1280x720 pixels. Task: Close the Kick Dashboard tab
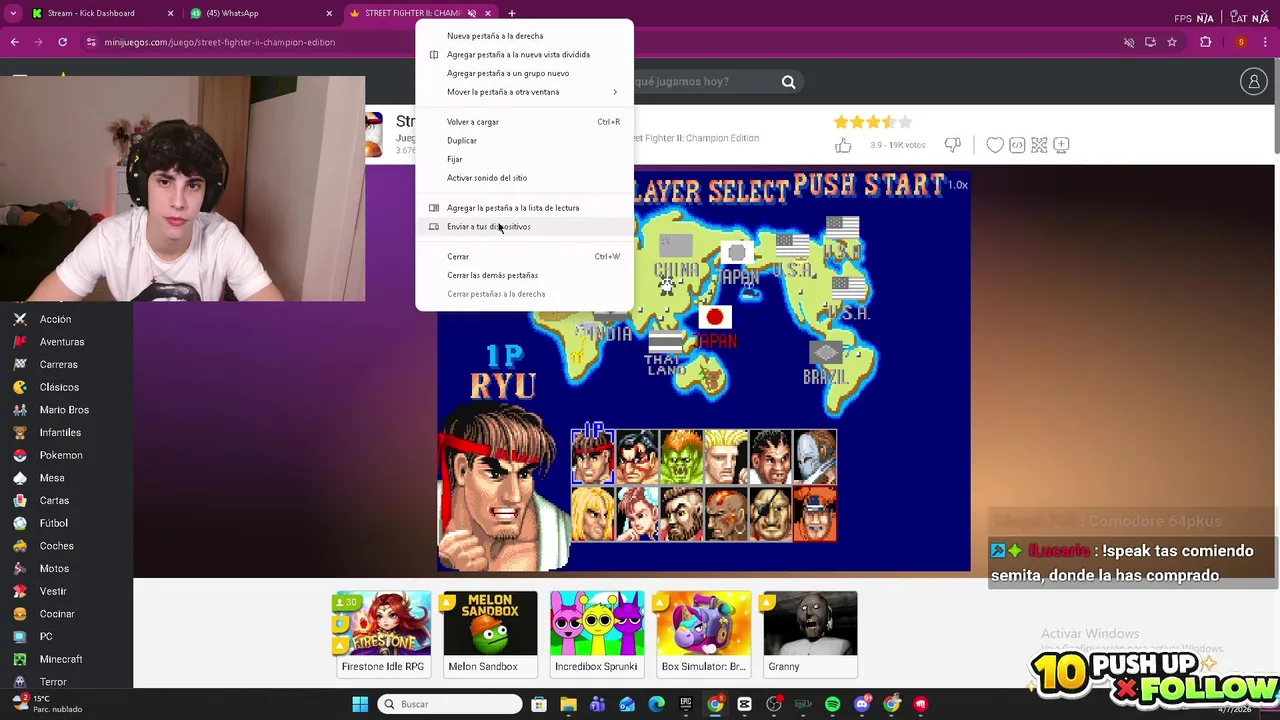(x=170, y=13)
